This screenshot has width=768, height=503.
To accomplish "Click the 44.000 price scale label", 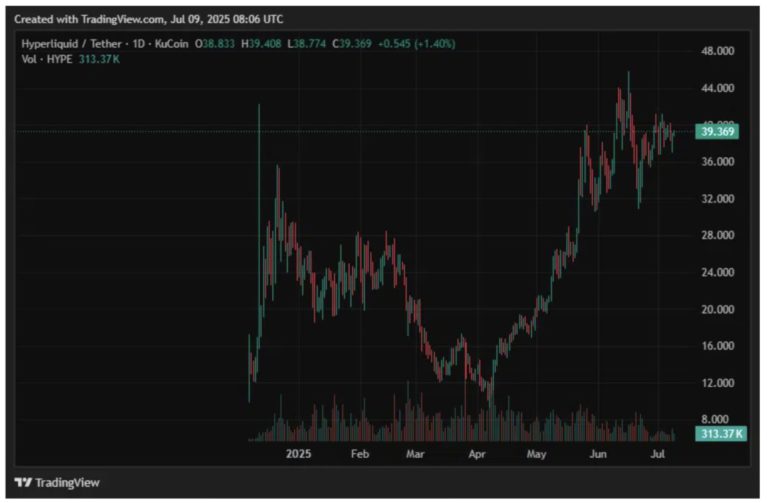I will (x=718, y=88).
